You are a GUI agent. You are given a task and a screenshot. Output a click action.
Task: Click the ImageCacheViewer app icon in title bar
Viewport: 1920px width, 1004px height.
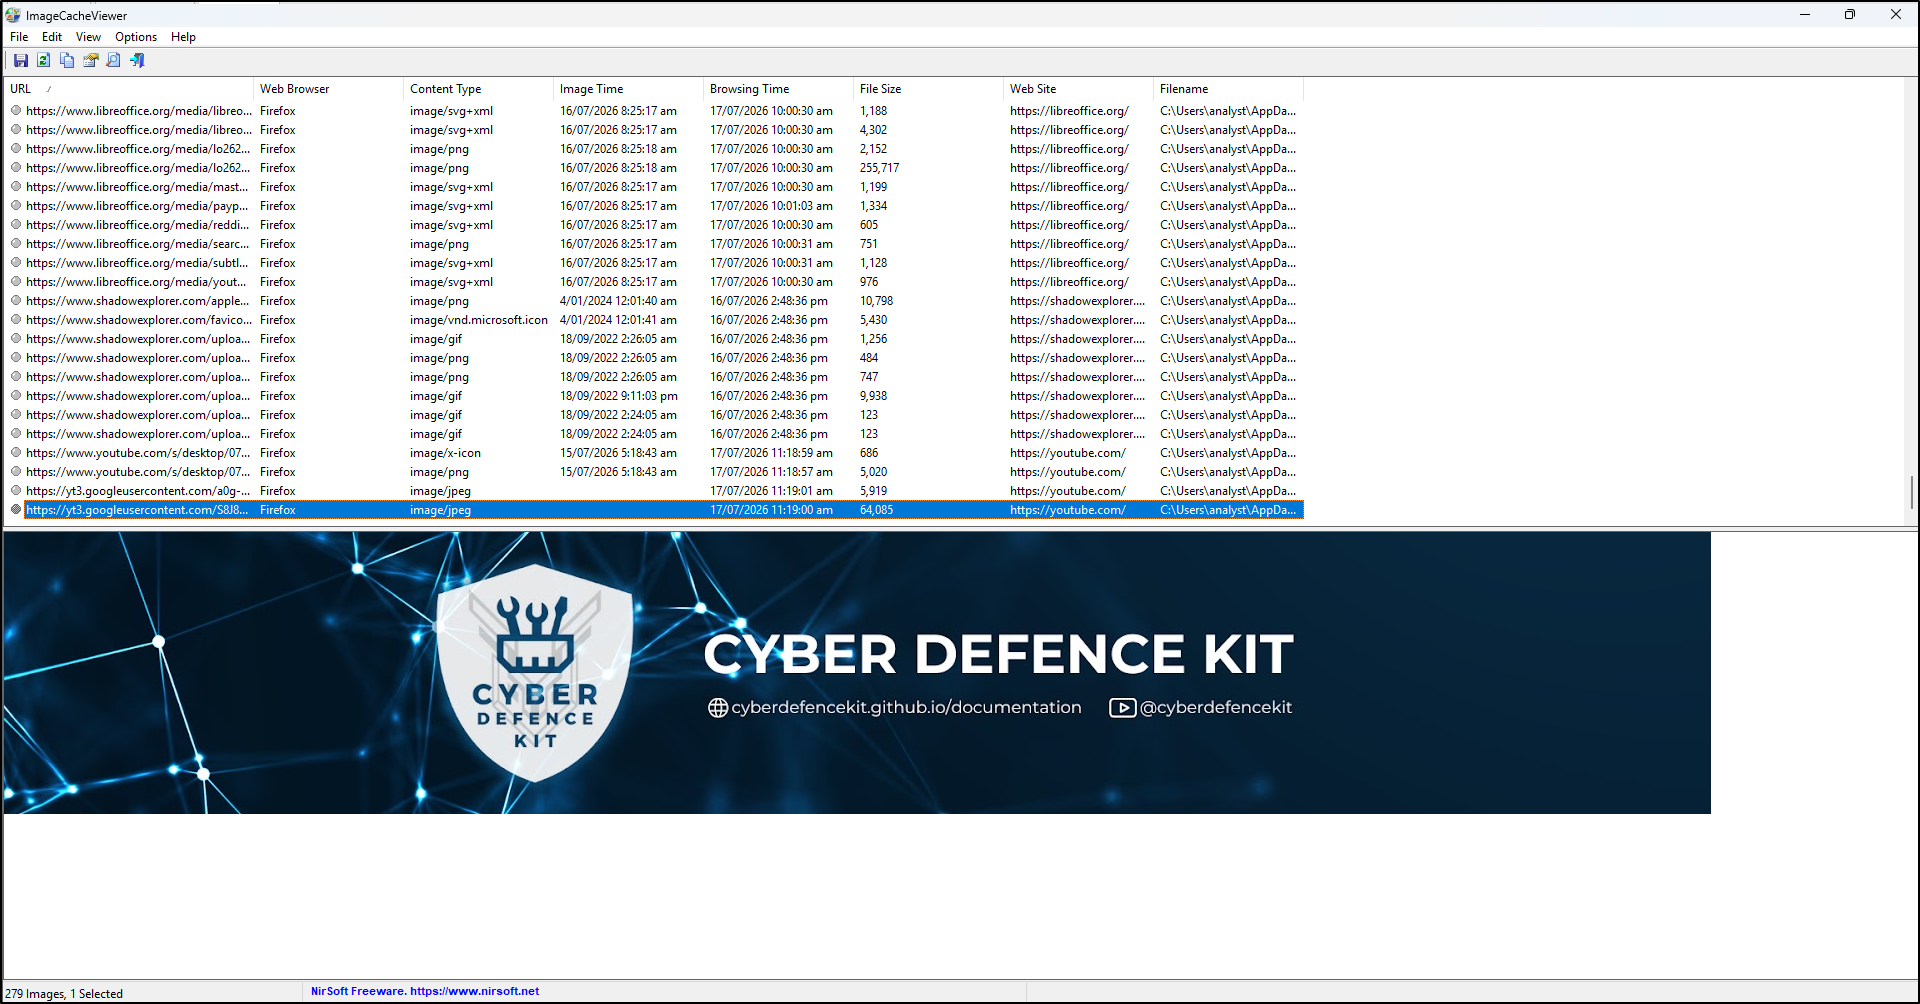pos(13,15)
